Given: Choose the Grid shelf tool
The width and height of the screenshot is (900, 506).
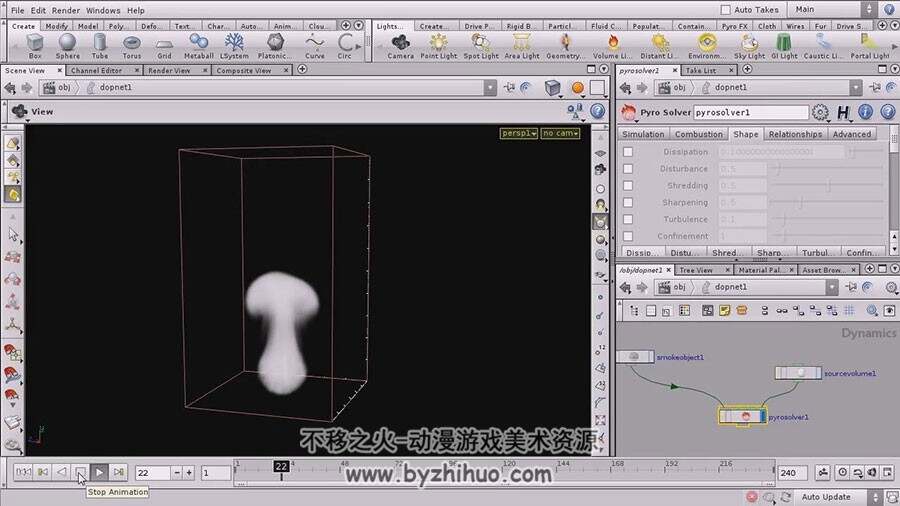Looking at the screenshot, I should (164, 46).
